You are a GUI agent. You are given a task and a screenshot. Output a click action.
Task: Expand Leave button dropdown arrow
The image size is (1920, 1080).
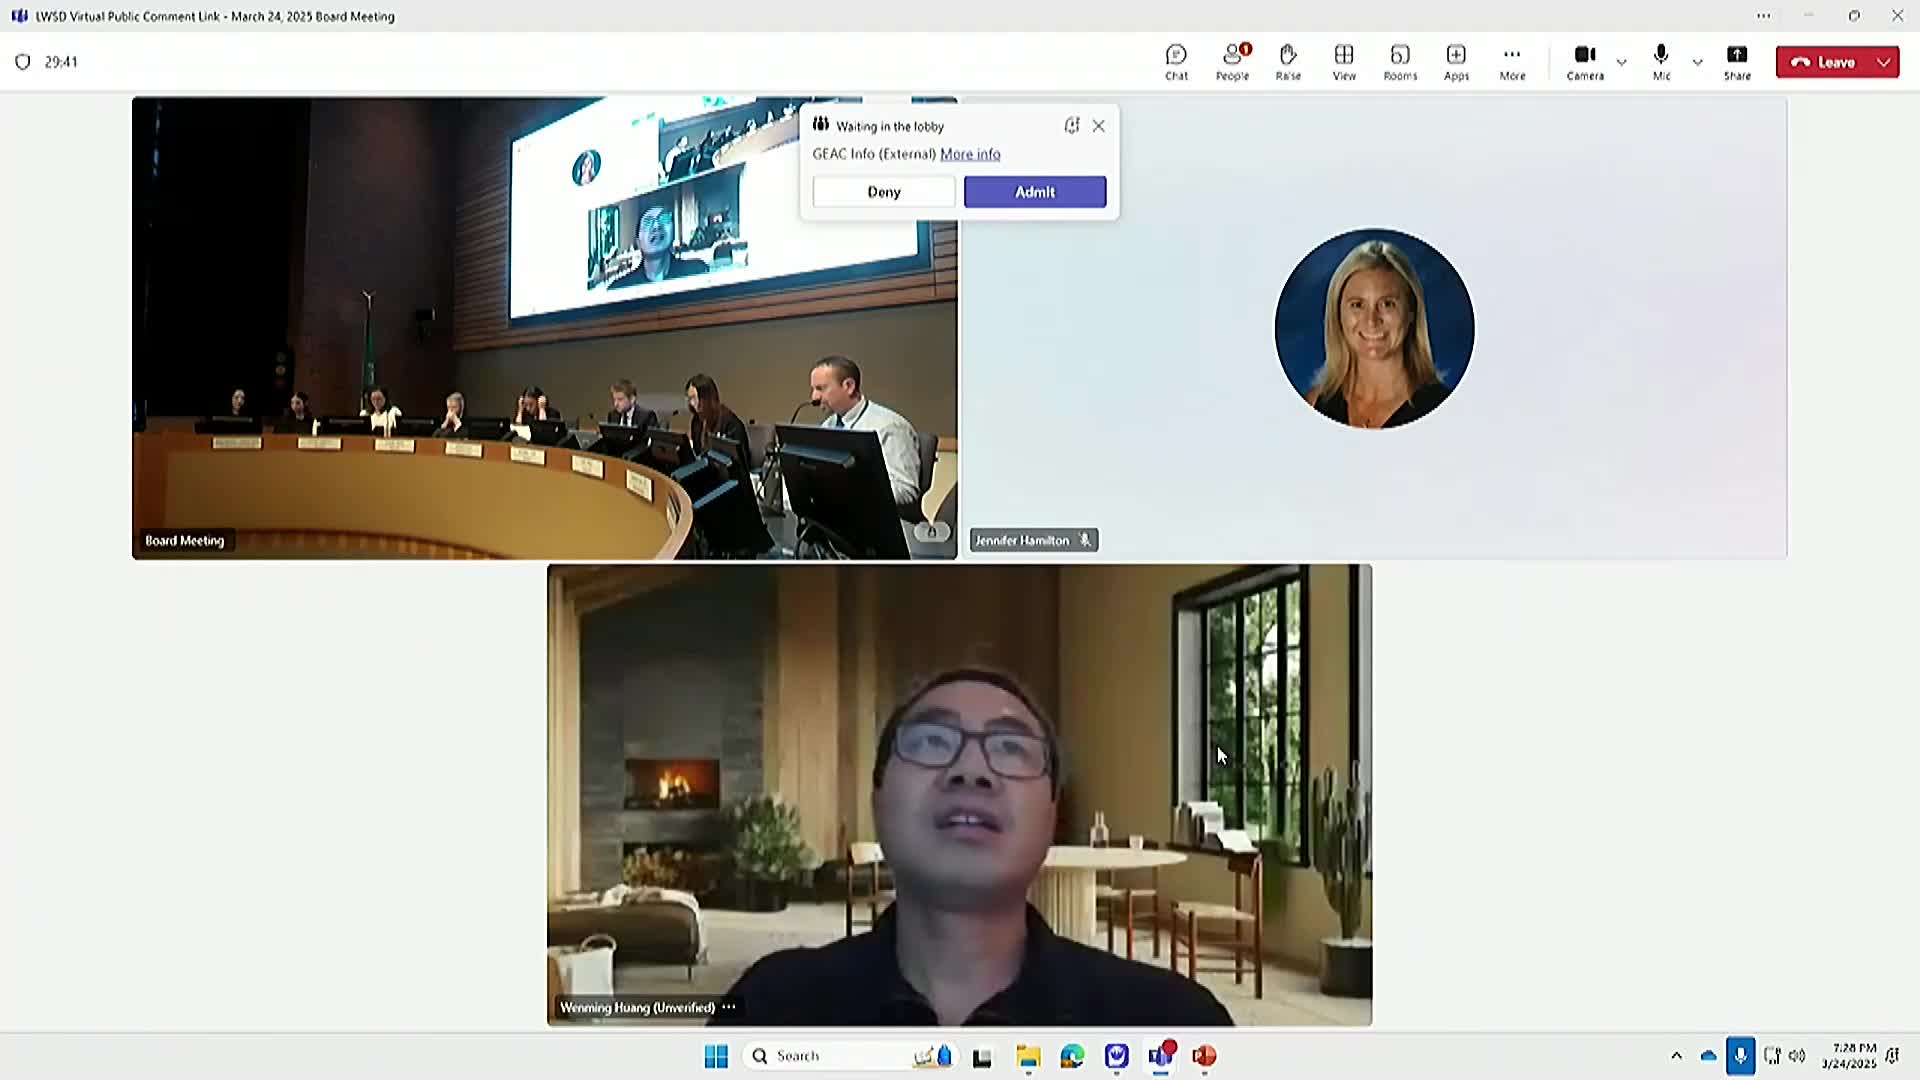pos(1884,62)
